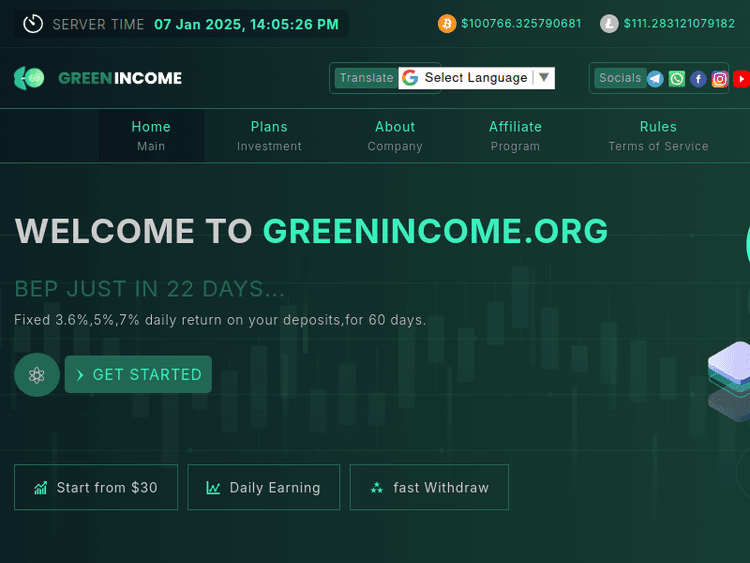Click the GREENINCOME logo text
The width and height of the screenshot is (750, 563).
pos(120,78)
